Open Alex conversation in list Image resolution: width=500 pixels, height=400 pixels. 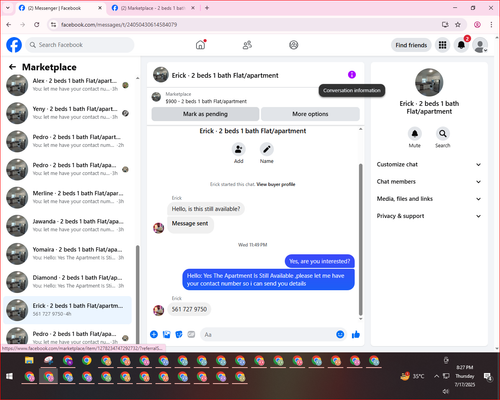68,85
